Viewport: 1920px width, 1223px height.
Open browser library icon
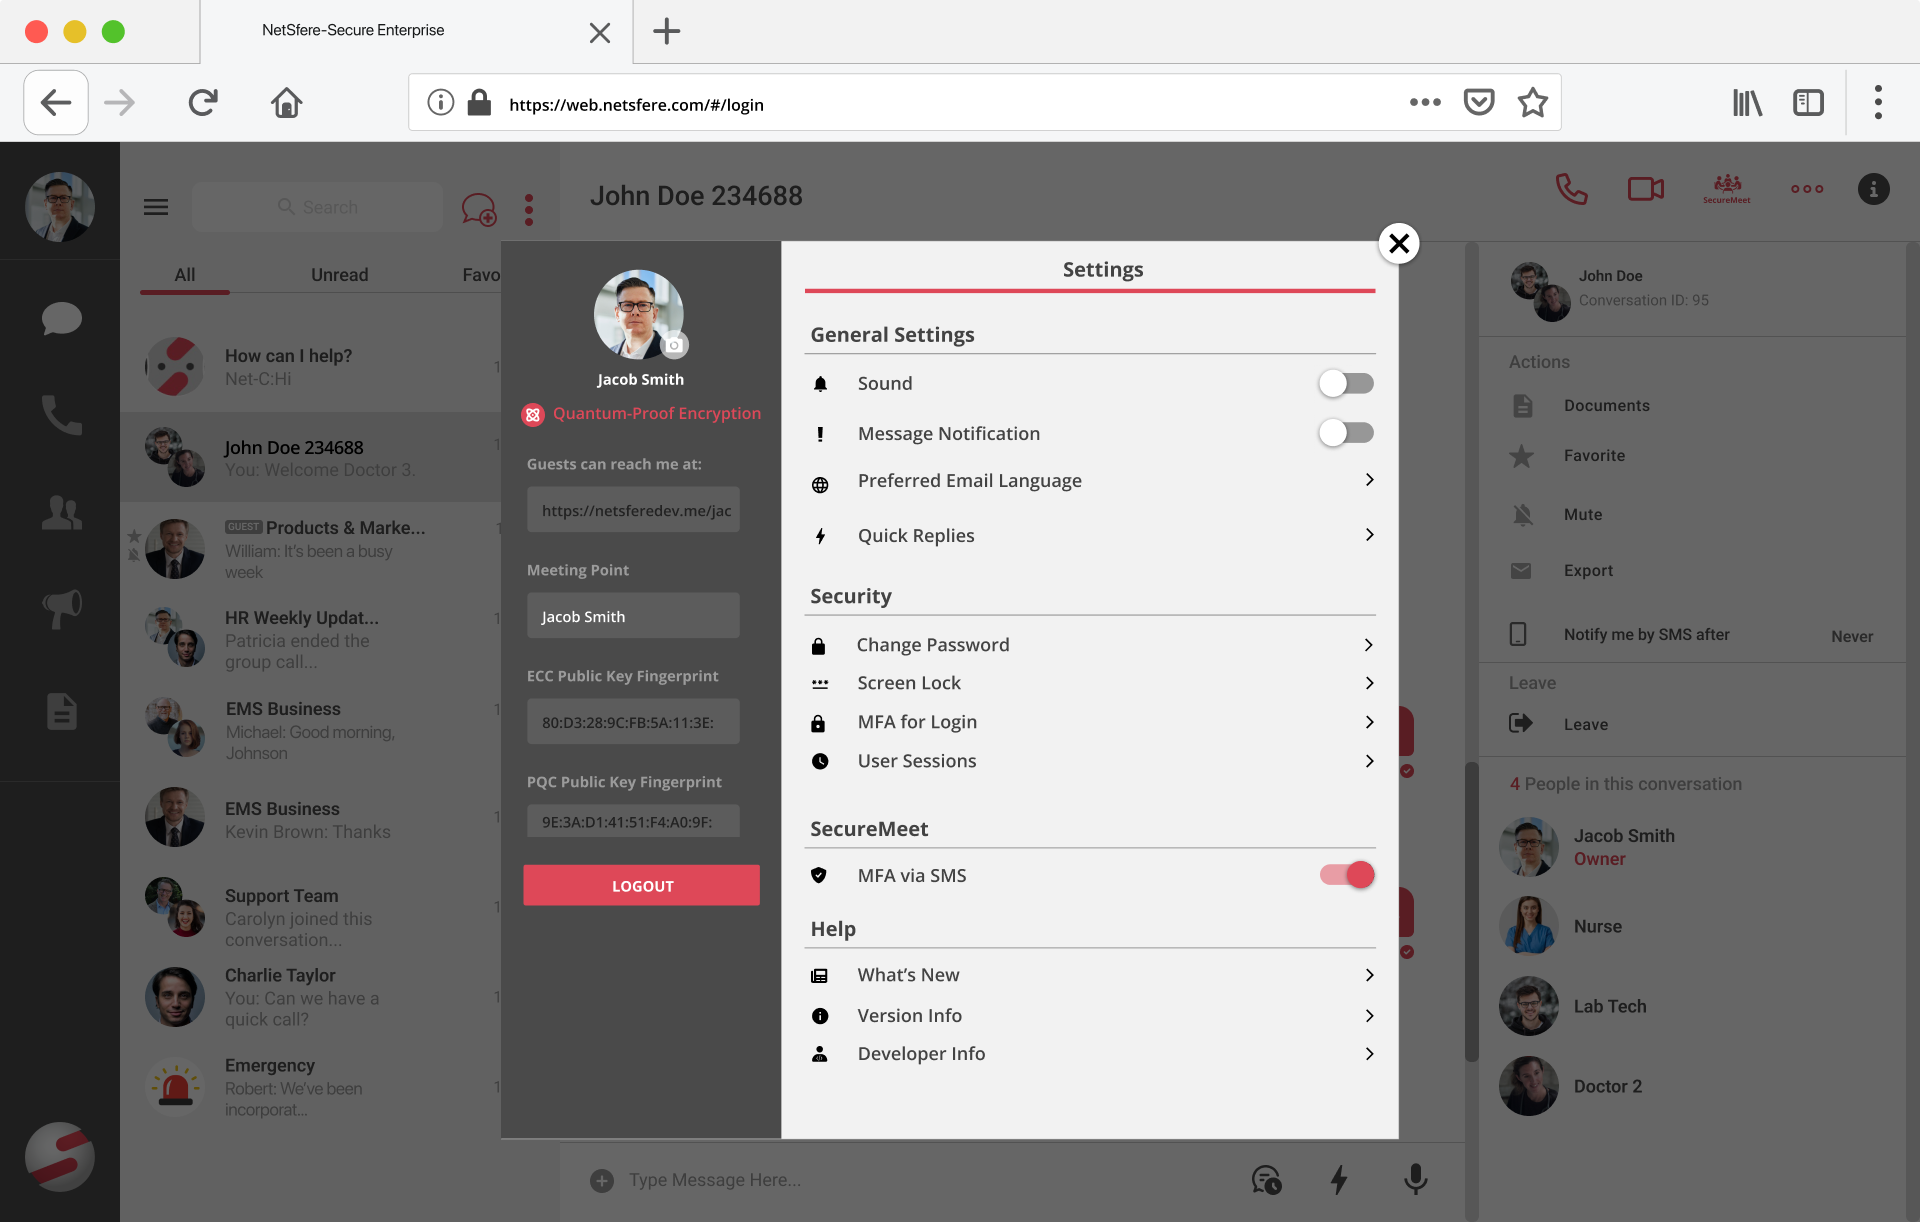pyautogui.click(x=1747, y=103)
